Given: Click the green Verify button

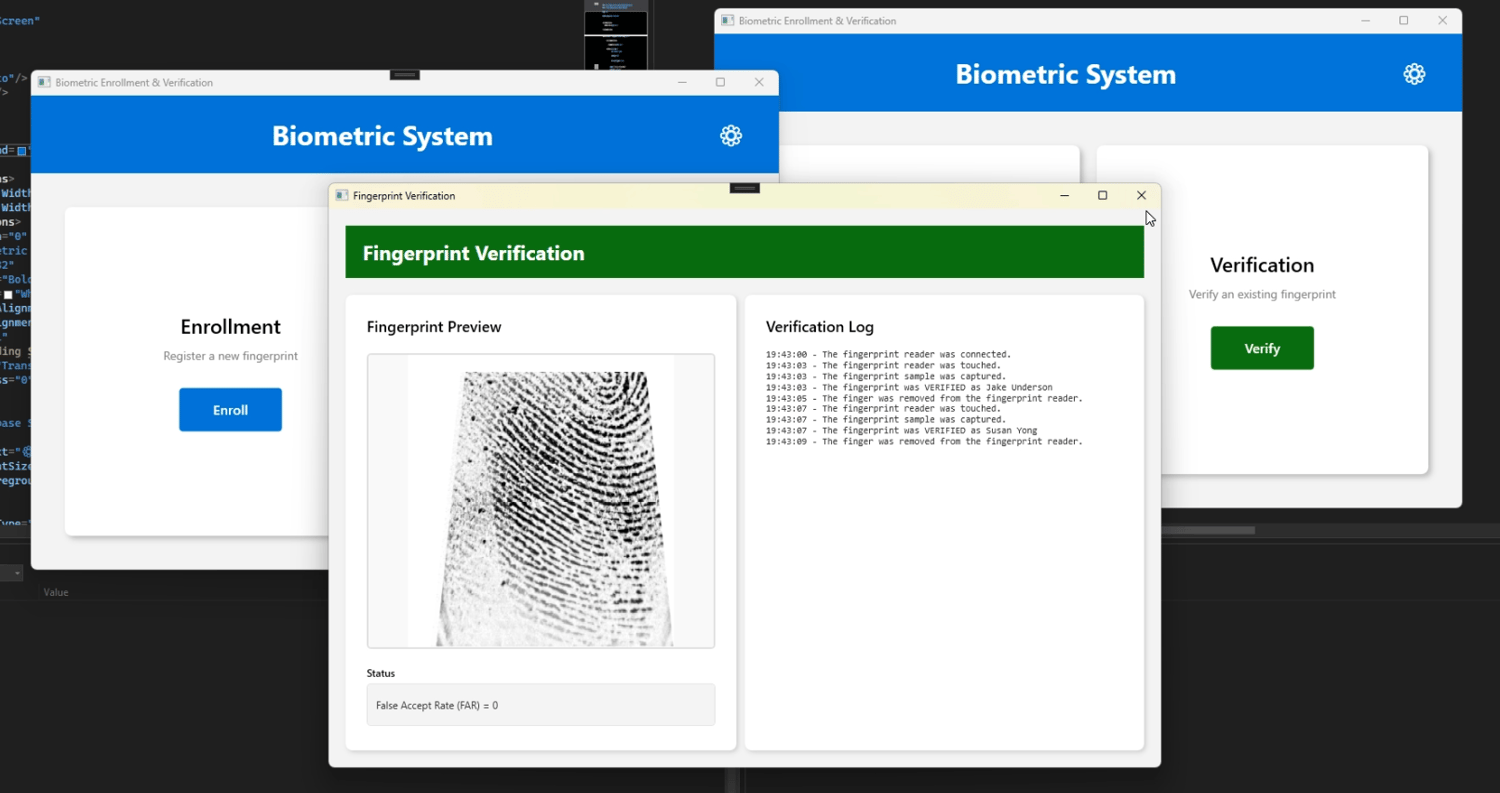Looking at the screenshot, I should (1262, 348).
